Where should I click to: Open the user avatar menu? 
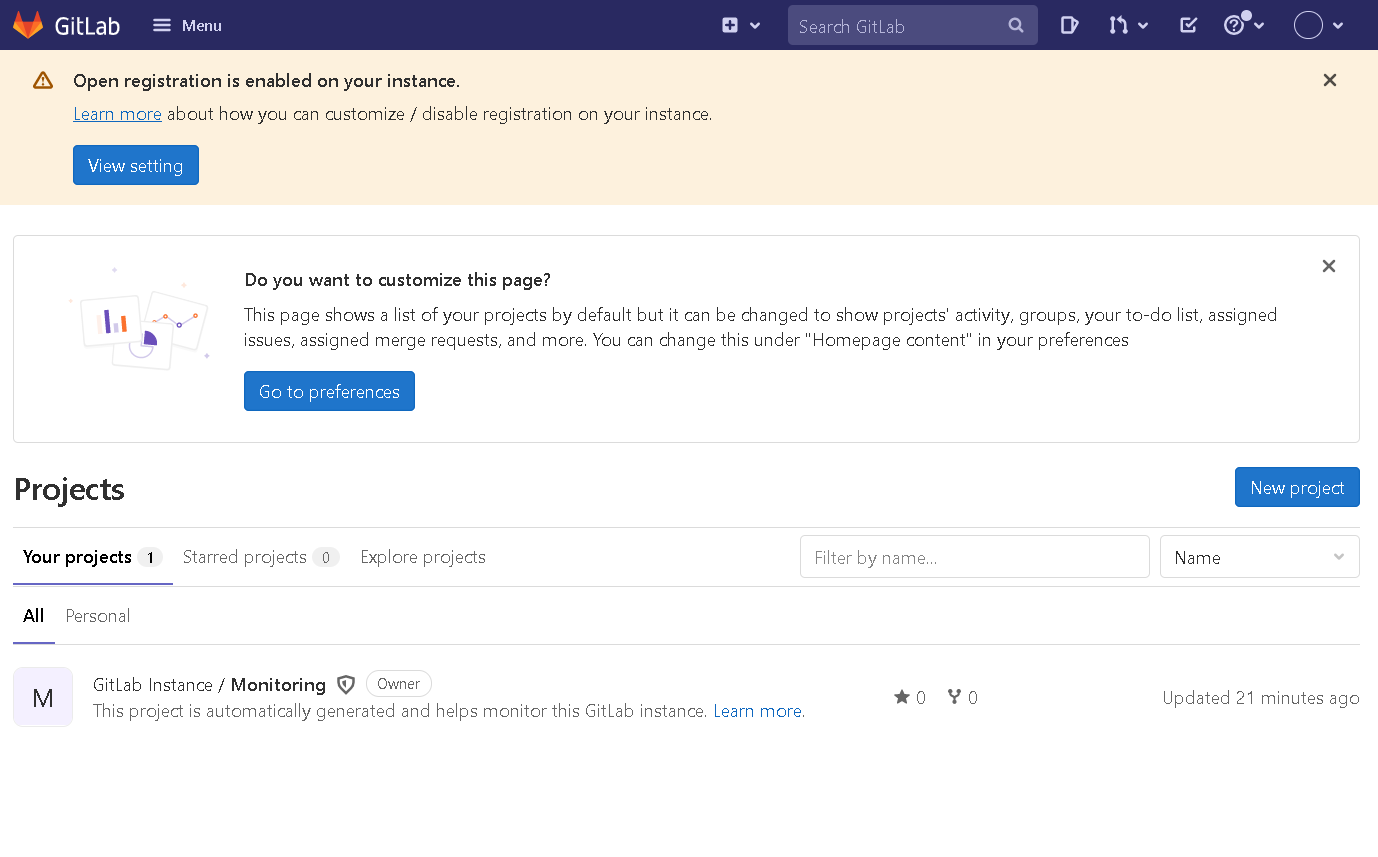(1319, 25)
